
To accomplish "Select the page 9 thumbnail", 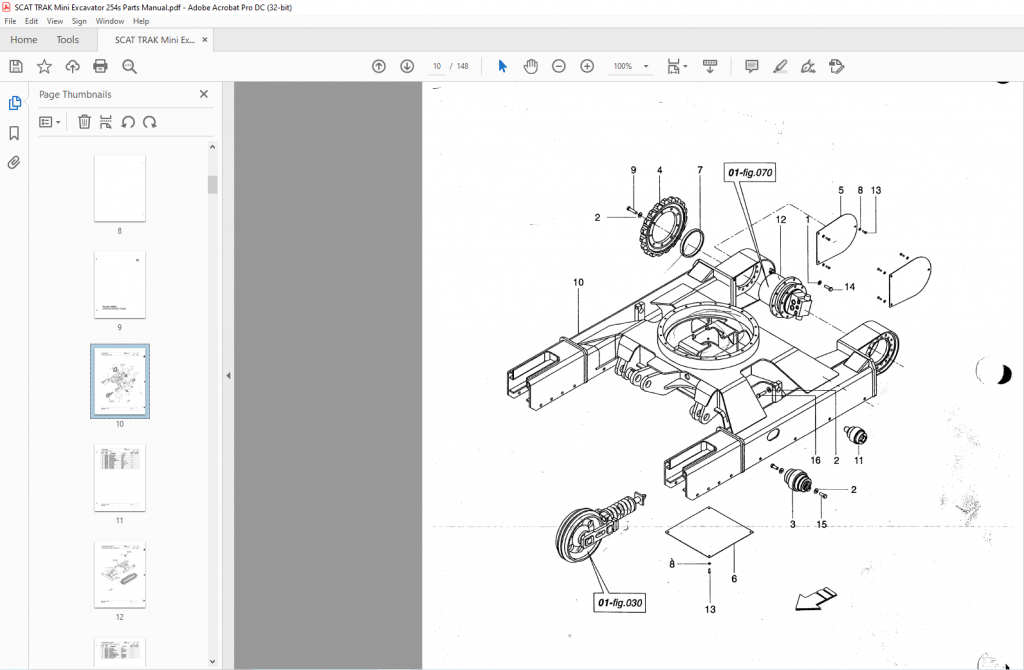I will coord(120,285).
